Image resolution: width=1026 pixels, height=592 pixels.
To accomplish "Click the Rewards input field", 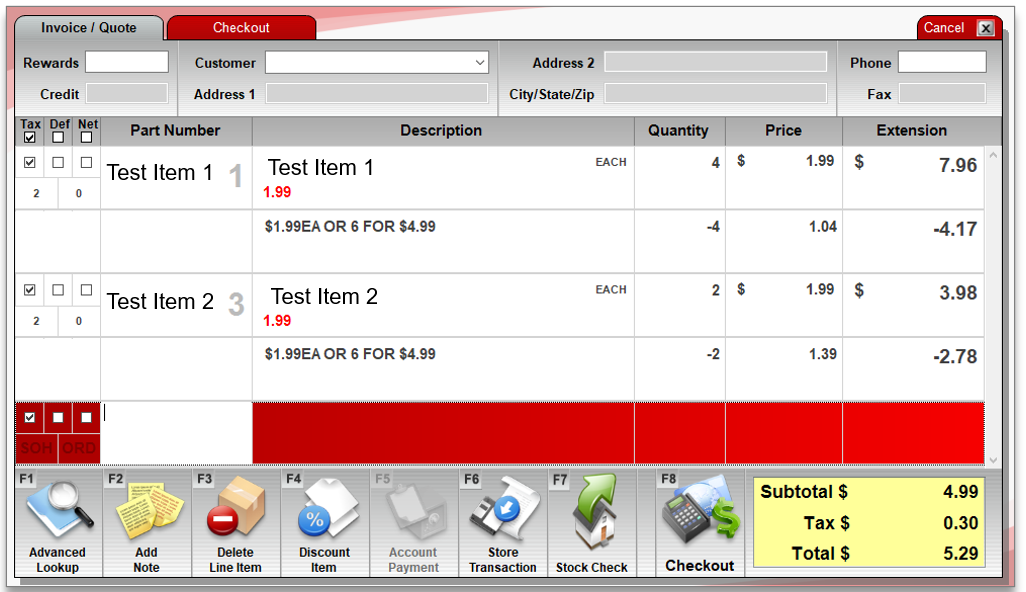I will pos(127,63).
